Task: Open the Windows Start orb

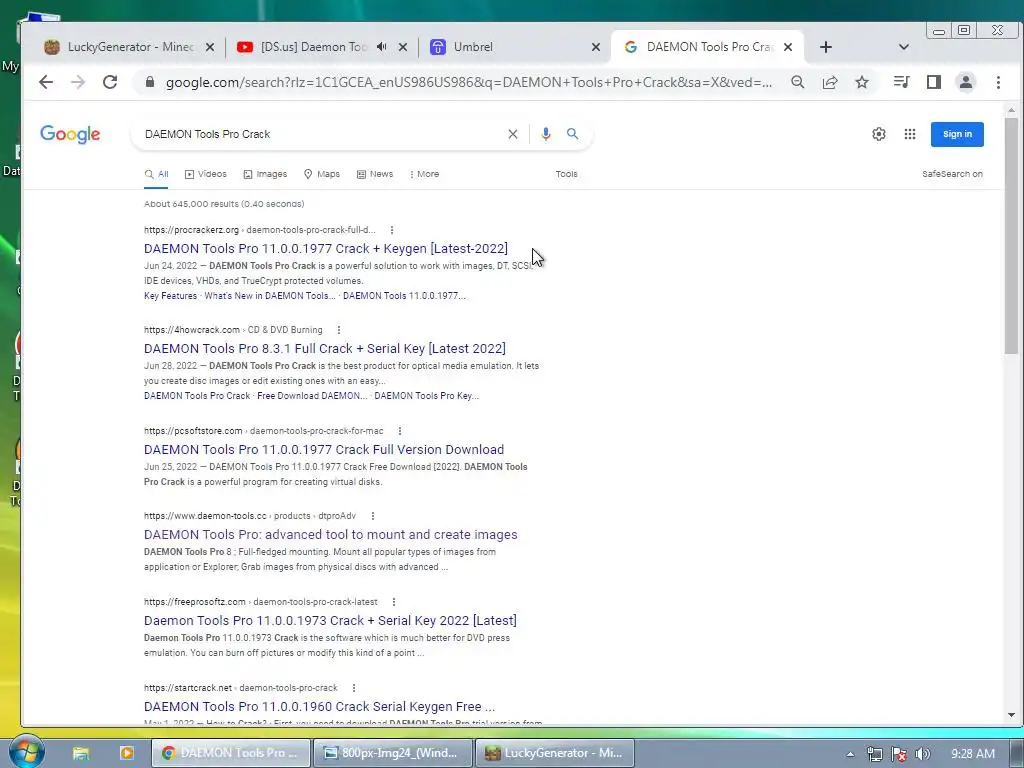Action: (26, 752)
